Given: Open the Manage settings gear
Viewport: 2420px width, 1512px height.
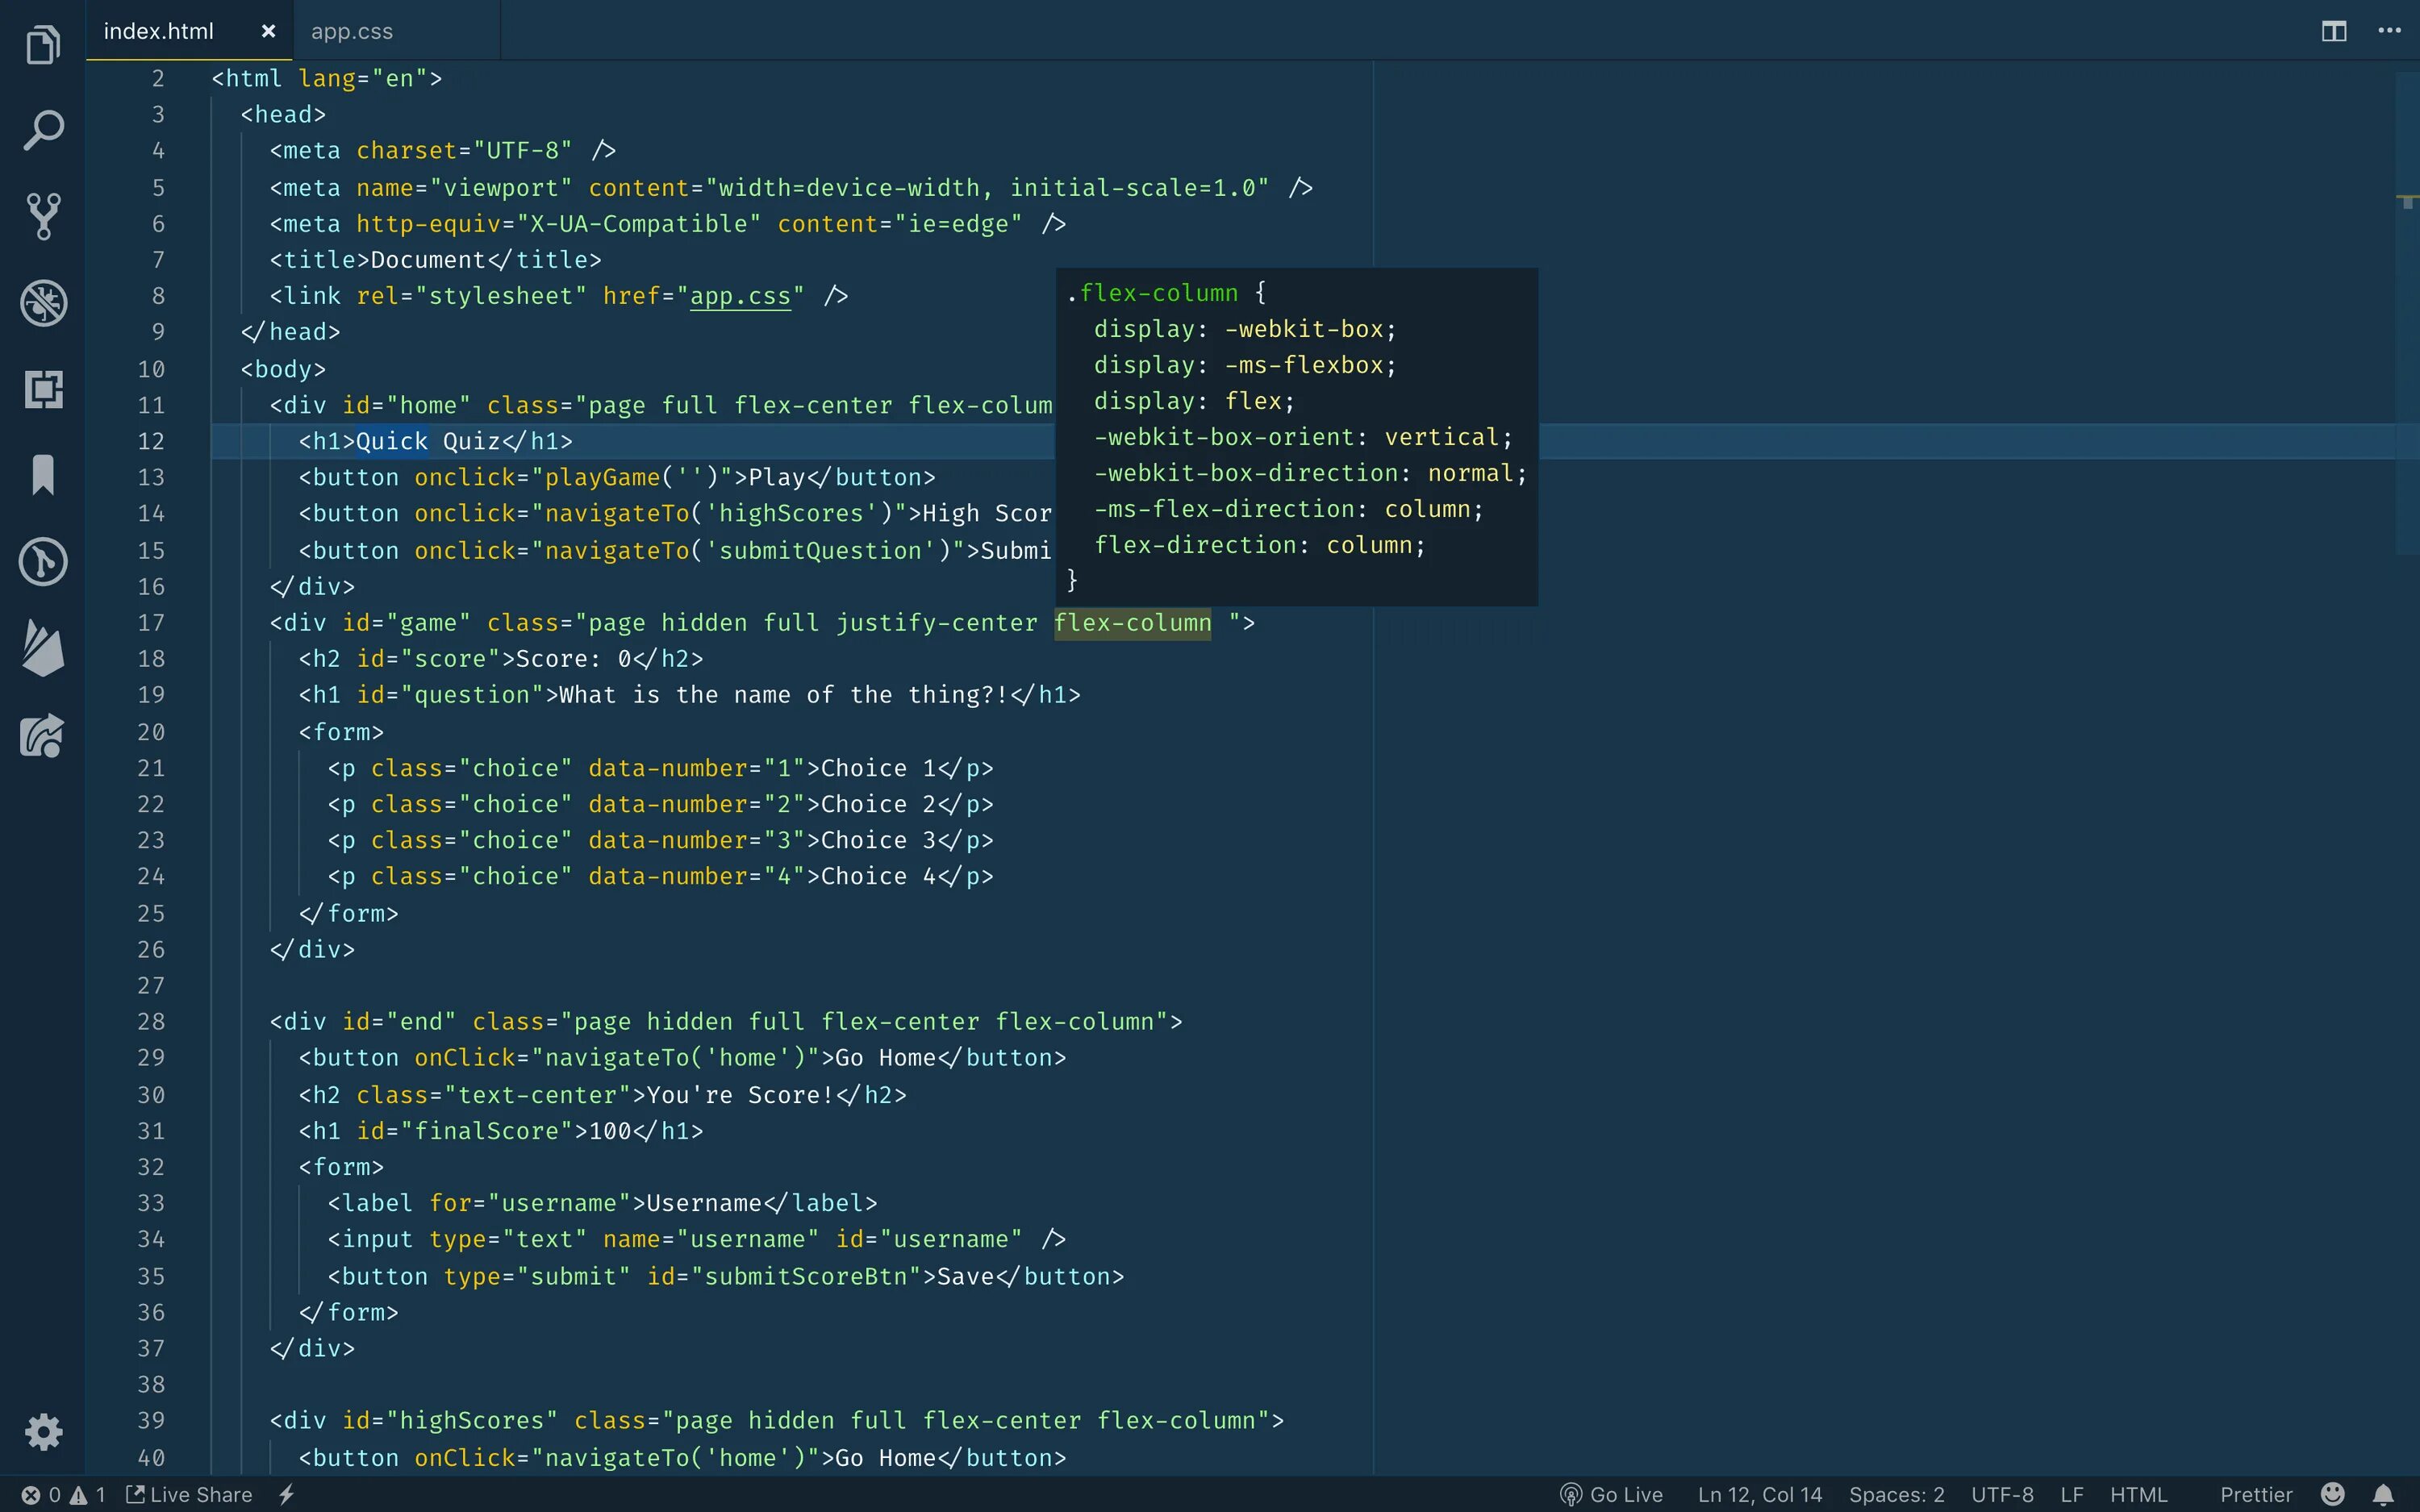Looking at the screenshot, I should (42, 1432).
